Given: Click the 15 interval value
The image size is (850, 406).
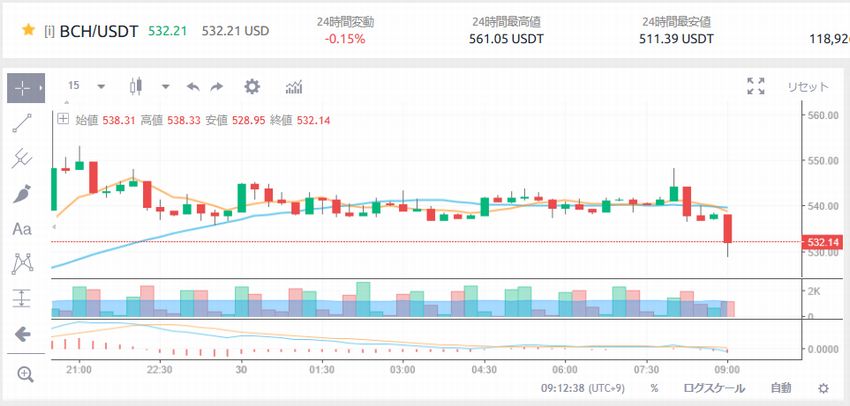Looking at the screenshot, I should 74,86.
